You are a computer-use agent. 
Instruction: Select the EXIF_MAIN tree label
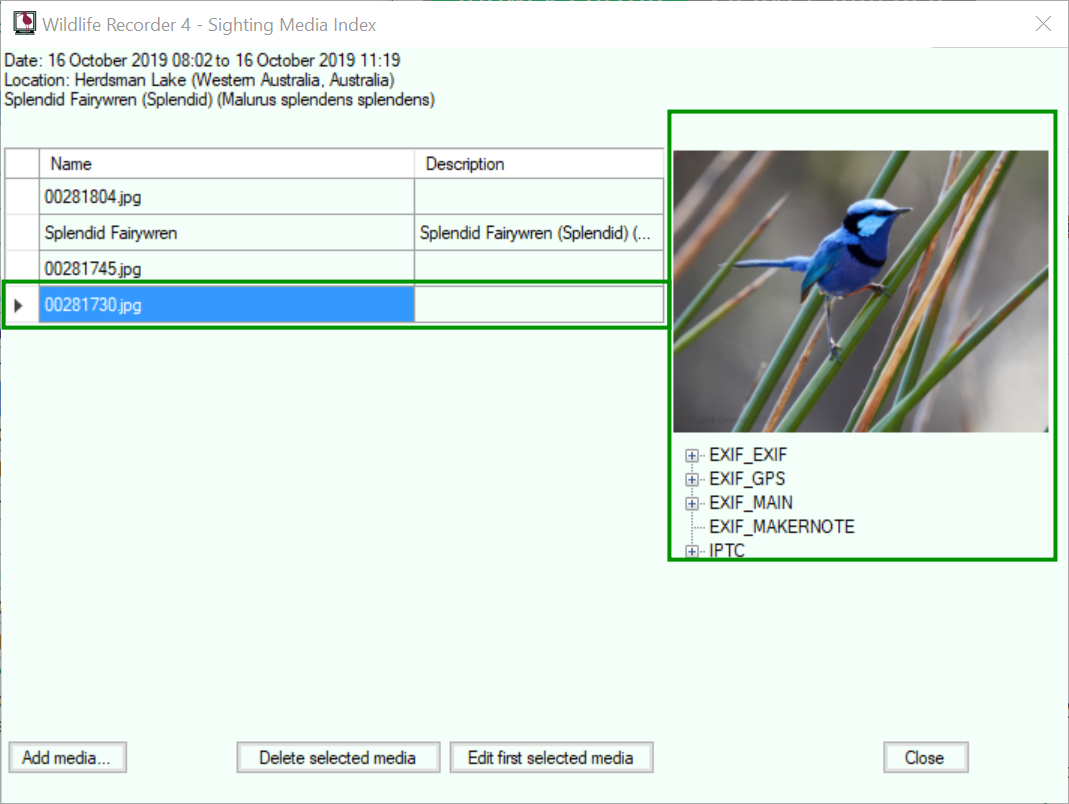point(751,503)
